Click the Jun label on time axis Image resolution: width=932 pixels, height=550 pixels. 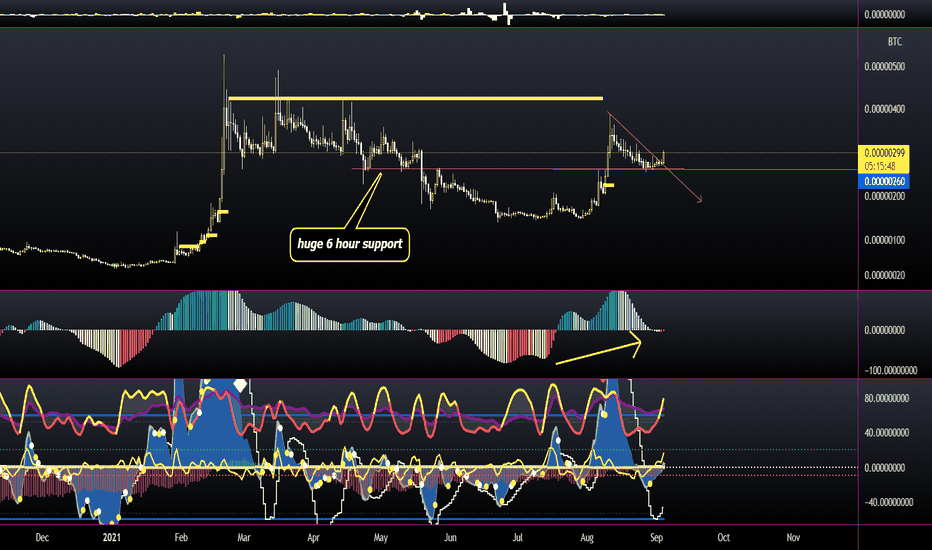(450, 538)
